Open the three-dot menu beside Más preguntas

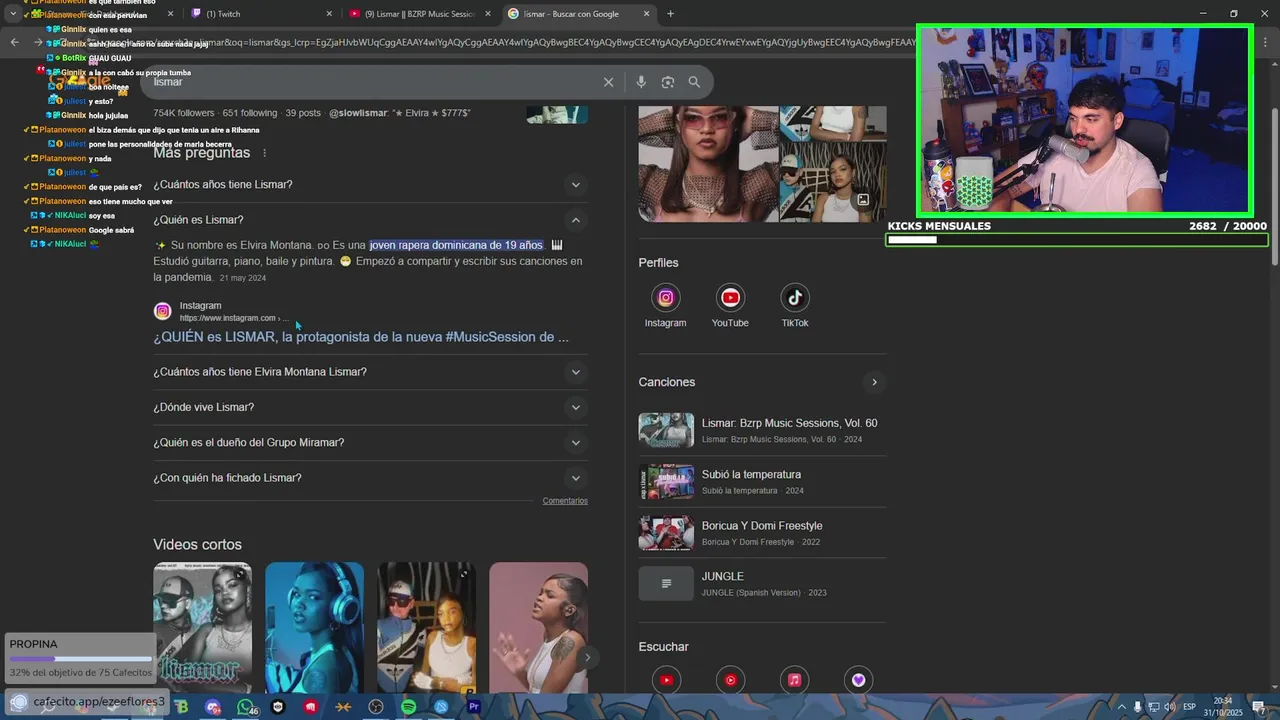265,153
